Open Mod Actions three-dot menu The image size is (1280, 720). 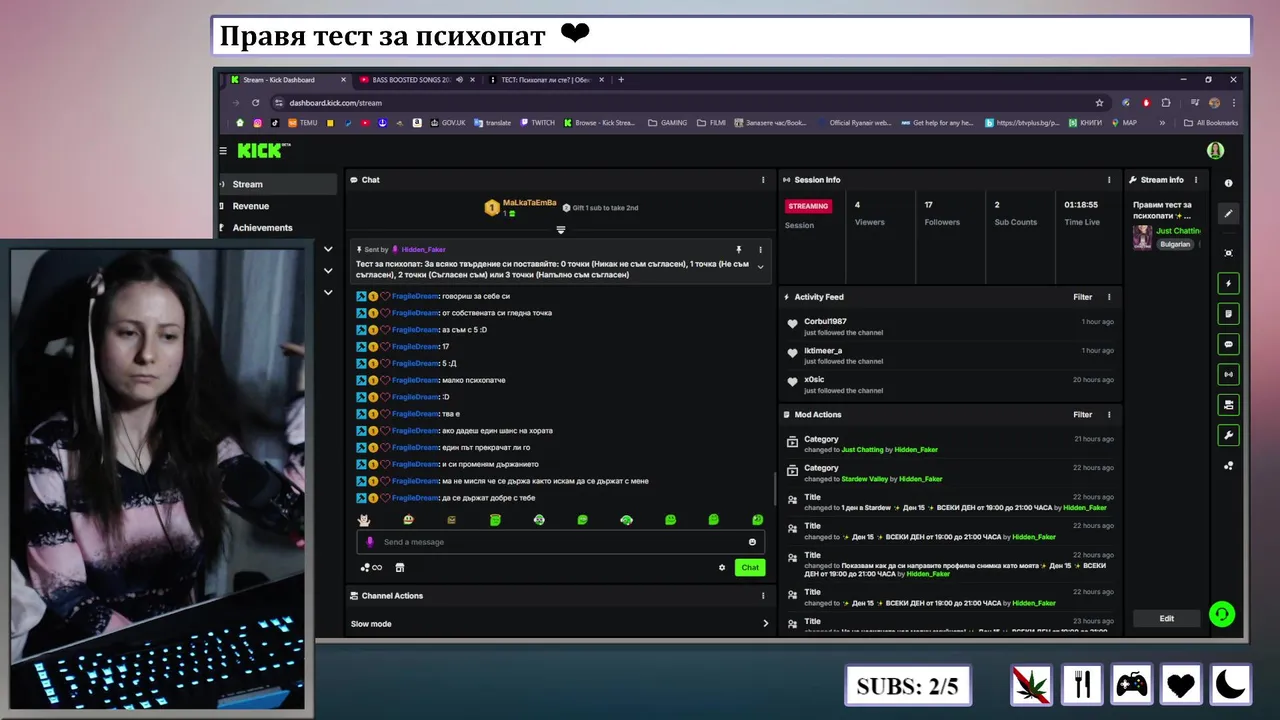coord(1109,415)
